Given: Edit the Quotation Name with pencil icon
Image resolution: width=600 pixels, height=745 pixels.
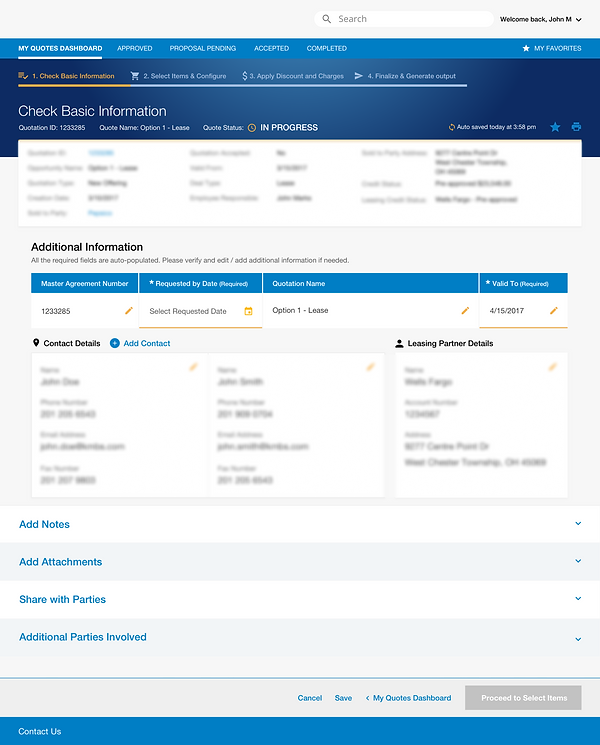Looking at the screenshot, I should pos(465,311).
